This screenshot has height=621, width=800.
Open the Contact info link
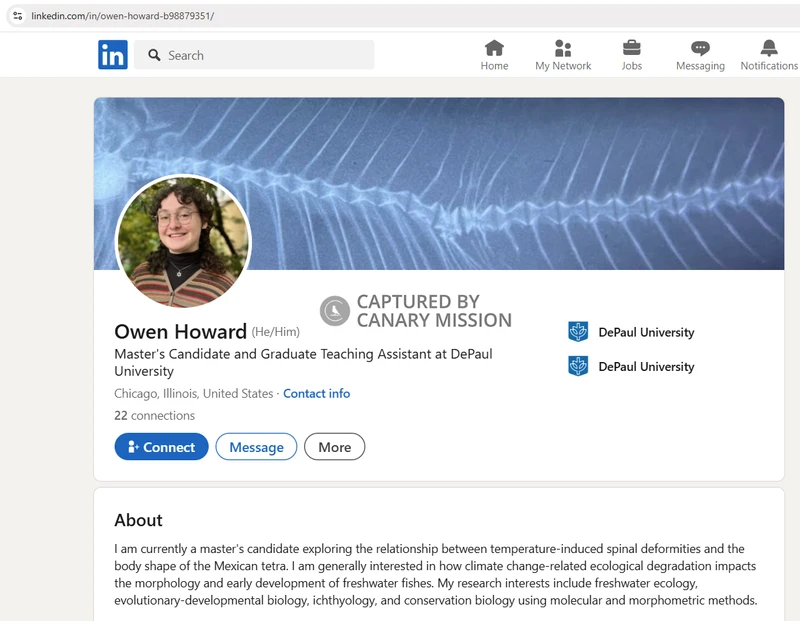pyautogui.click(x=316, y=394)
